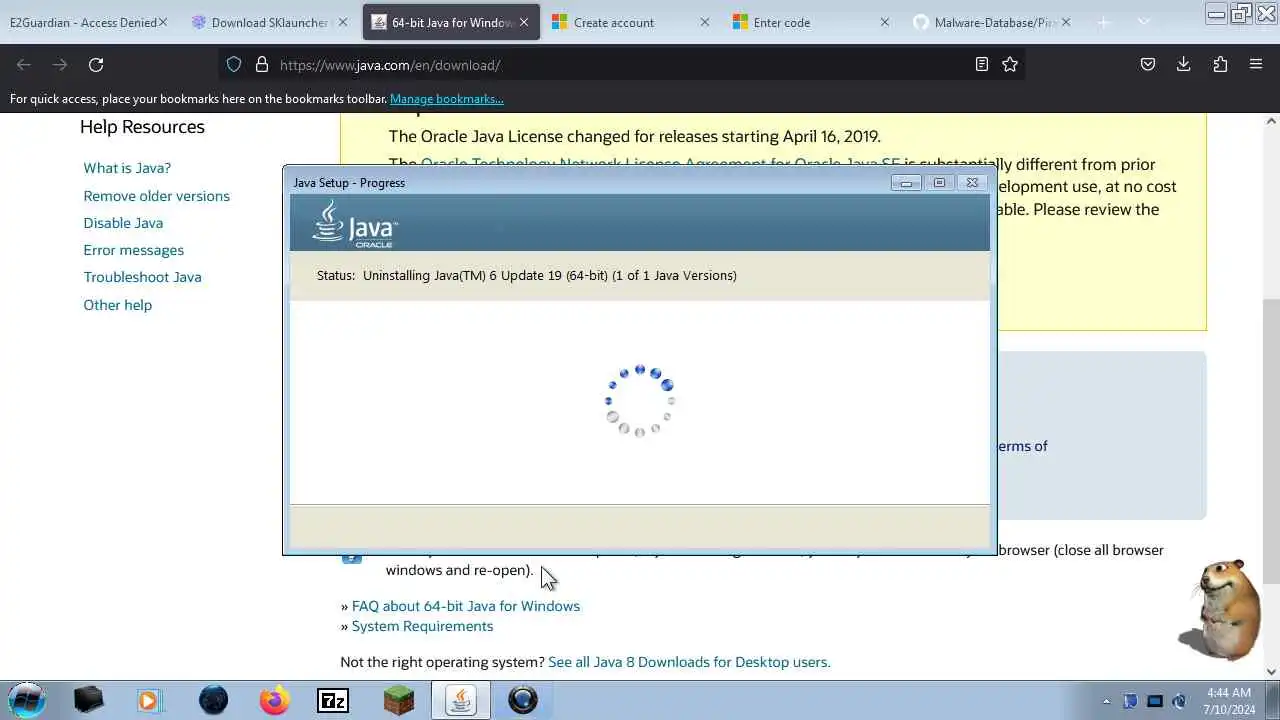The width and height of the screenshot is (1280, 720).
Task: Open the Disable Java help link
Action: (123, 223)
